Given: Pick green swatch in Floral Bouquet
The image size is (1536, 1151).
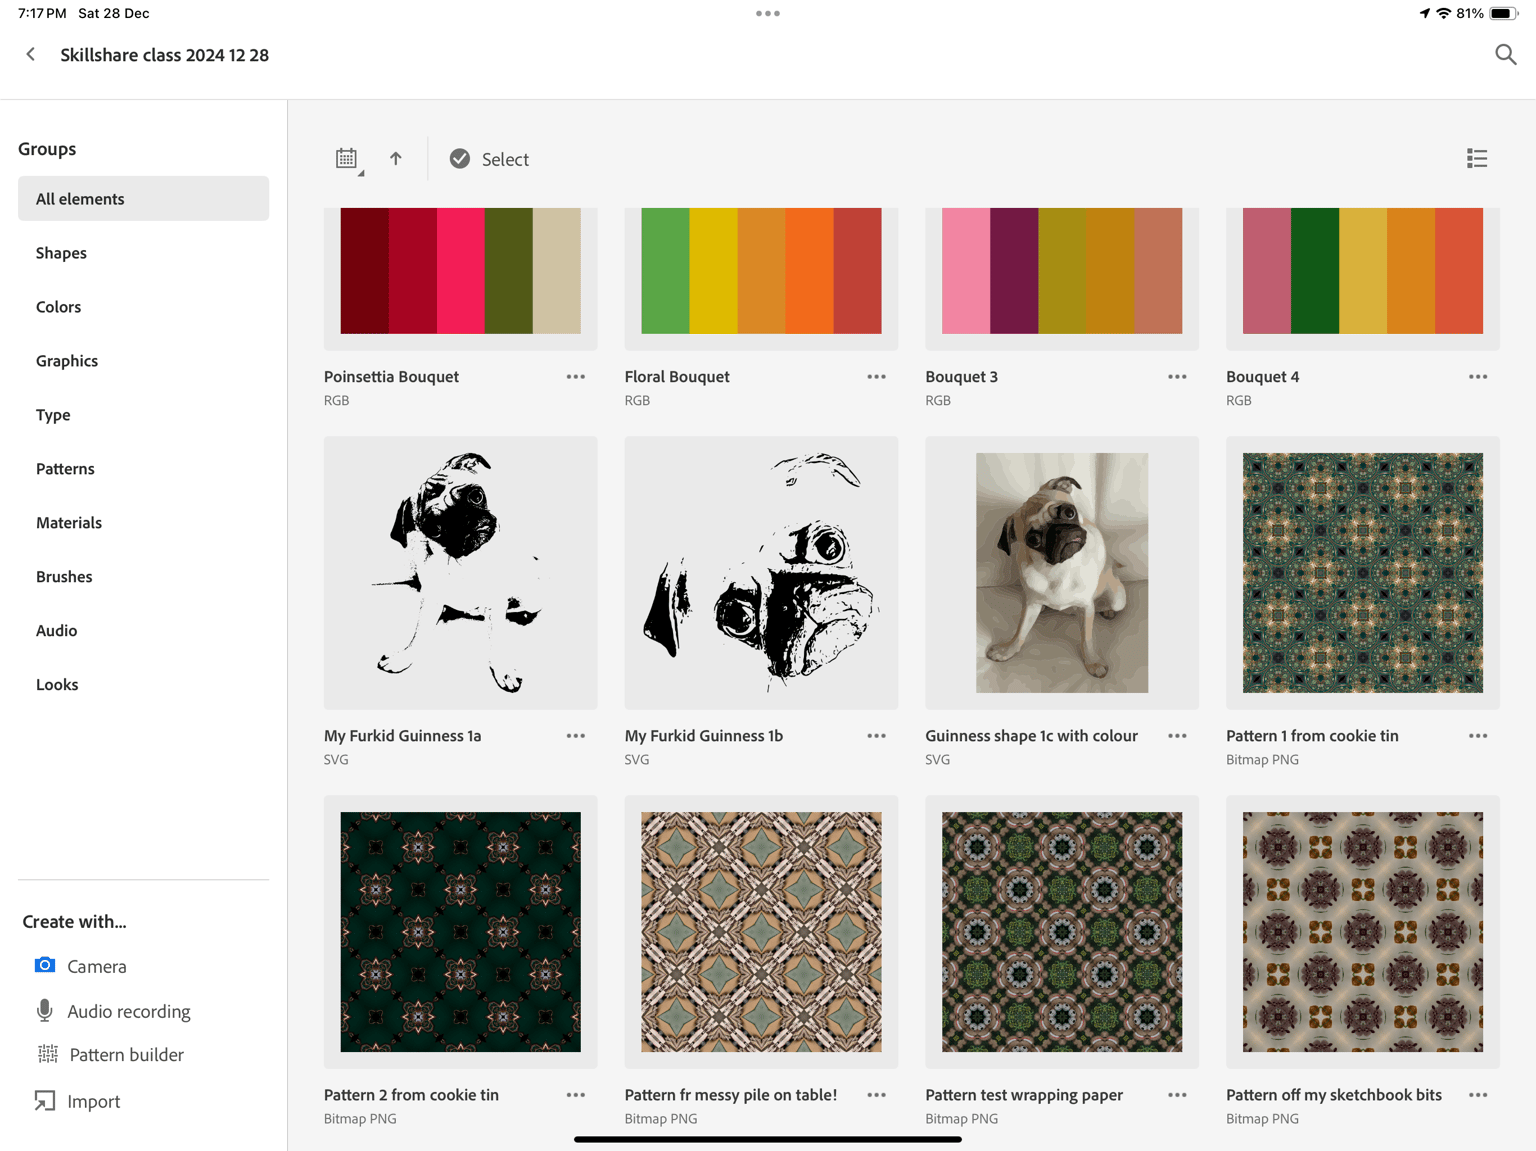Looking at the screenshot, I should [665, 271].
